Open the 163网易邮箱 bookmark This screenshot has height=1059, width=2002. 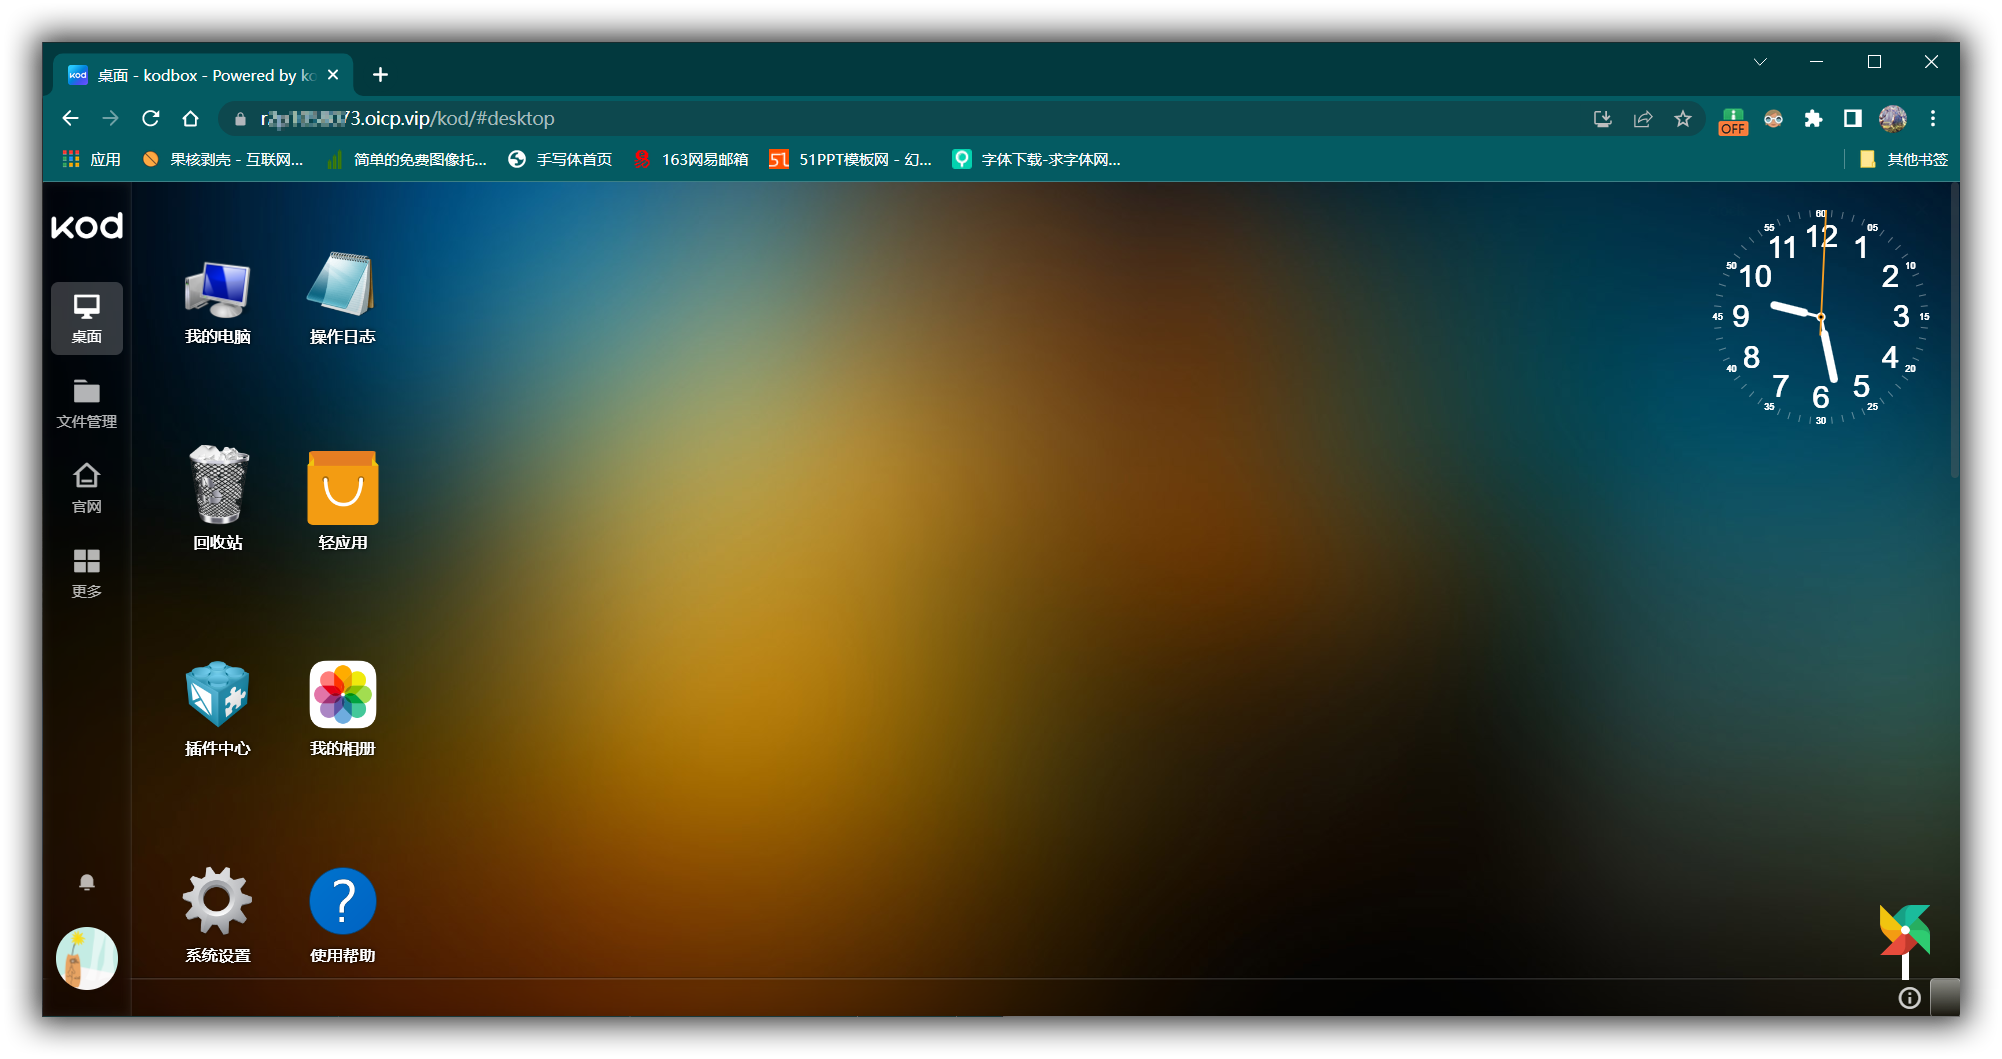tap(691, 159)
